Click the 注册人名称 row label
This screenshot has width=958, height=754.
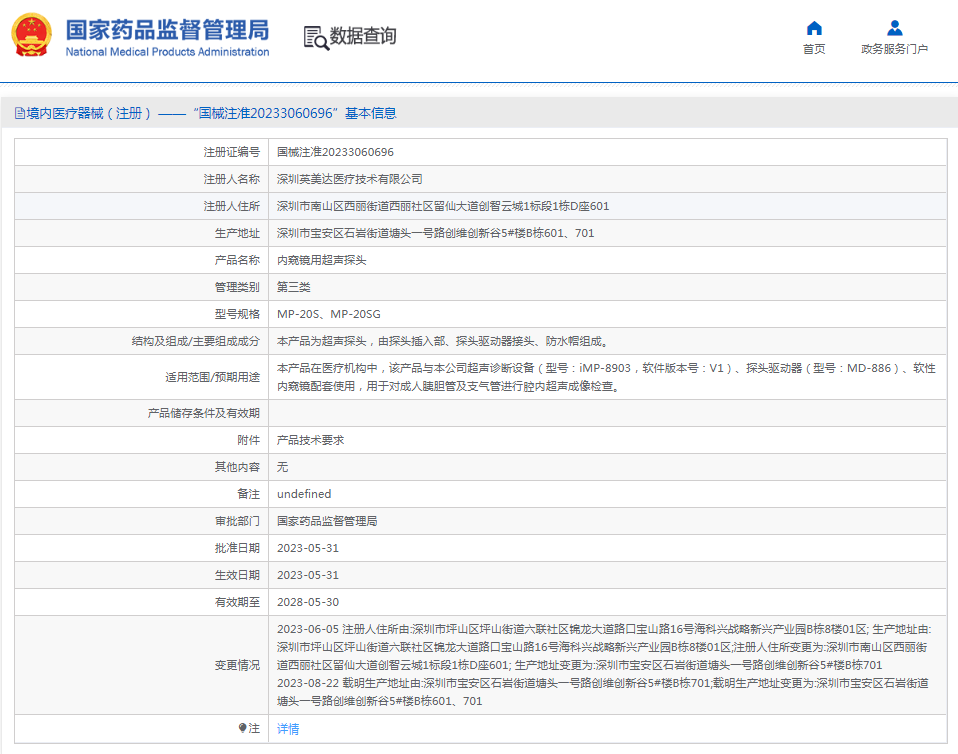[x=232, y=179]
